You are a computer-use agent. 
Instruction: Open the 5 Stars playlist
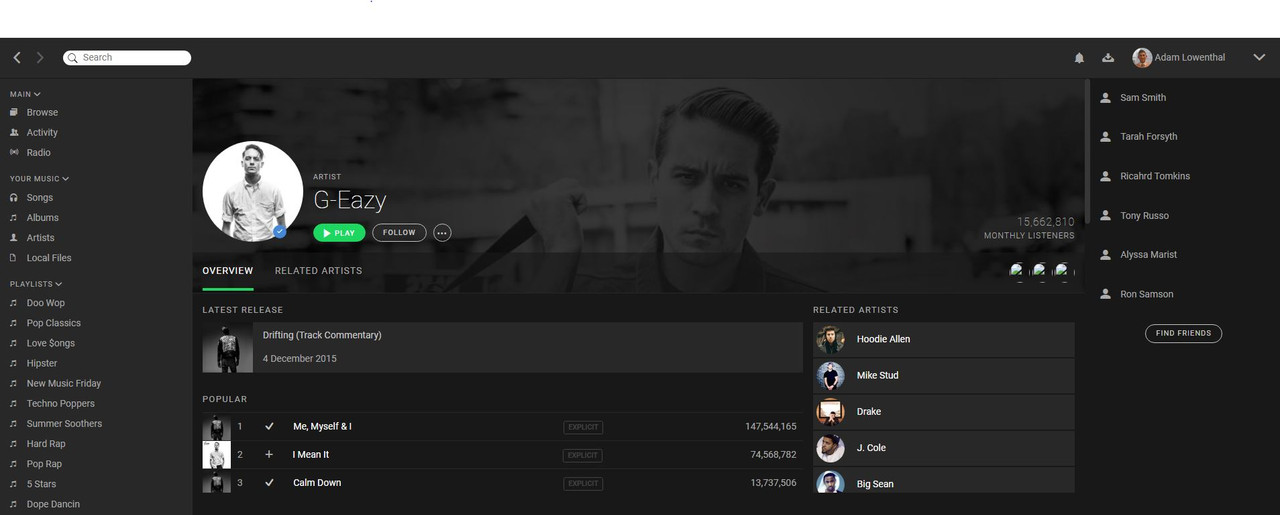41,484
